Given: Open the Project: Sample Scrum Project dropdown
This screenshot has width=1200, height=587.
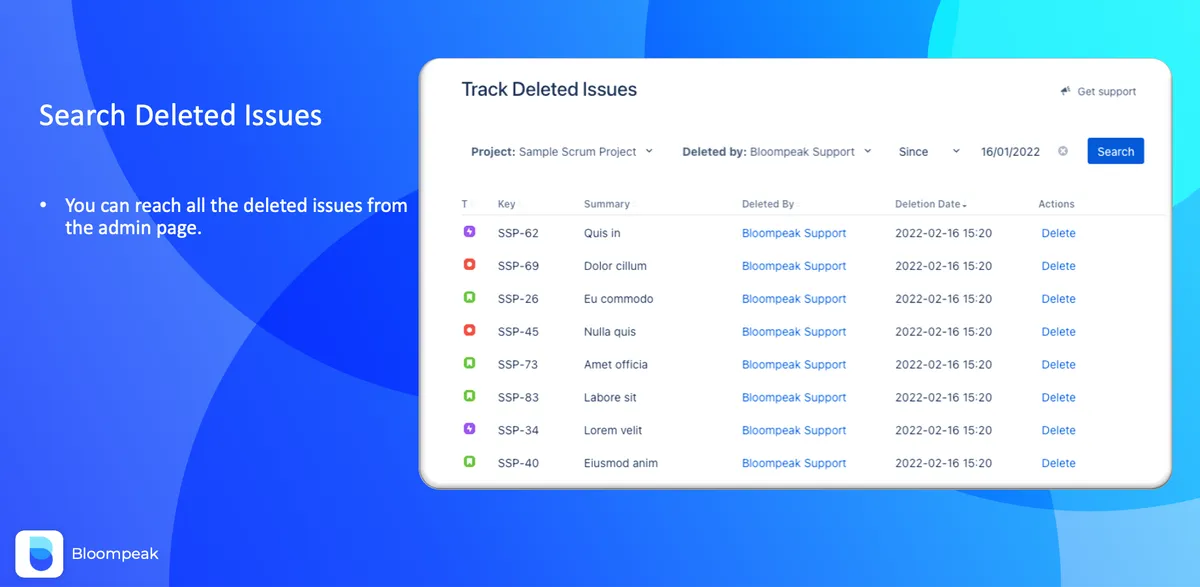Looking at the screenshot, I should tap(562, 152).
